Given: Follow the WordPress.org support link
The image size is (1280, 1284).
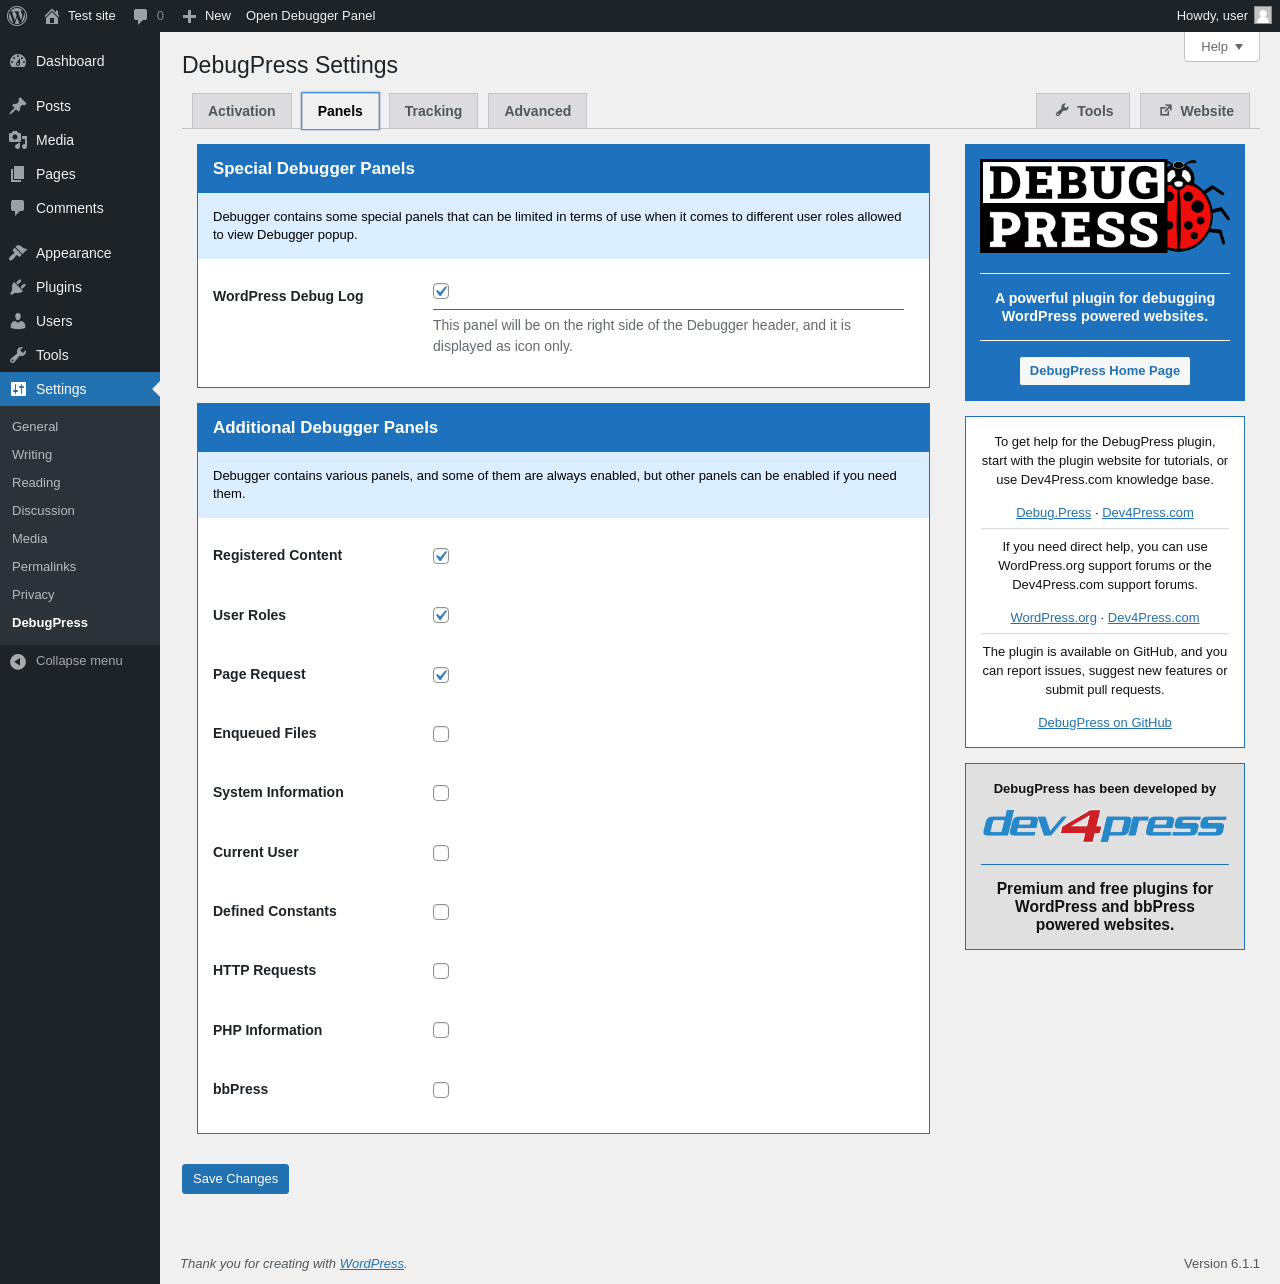Looking at the screenshot, I should [1053, 618].
